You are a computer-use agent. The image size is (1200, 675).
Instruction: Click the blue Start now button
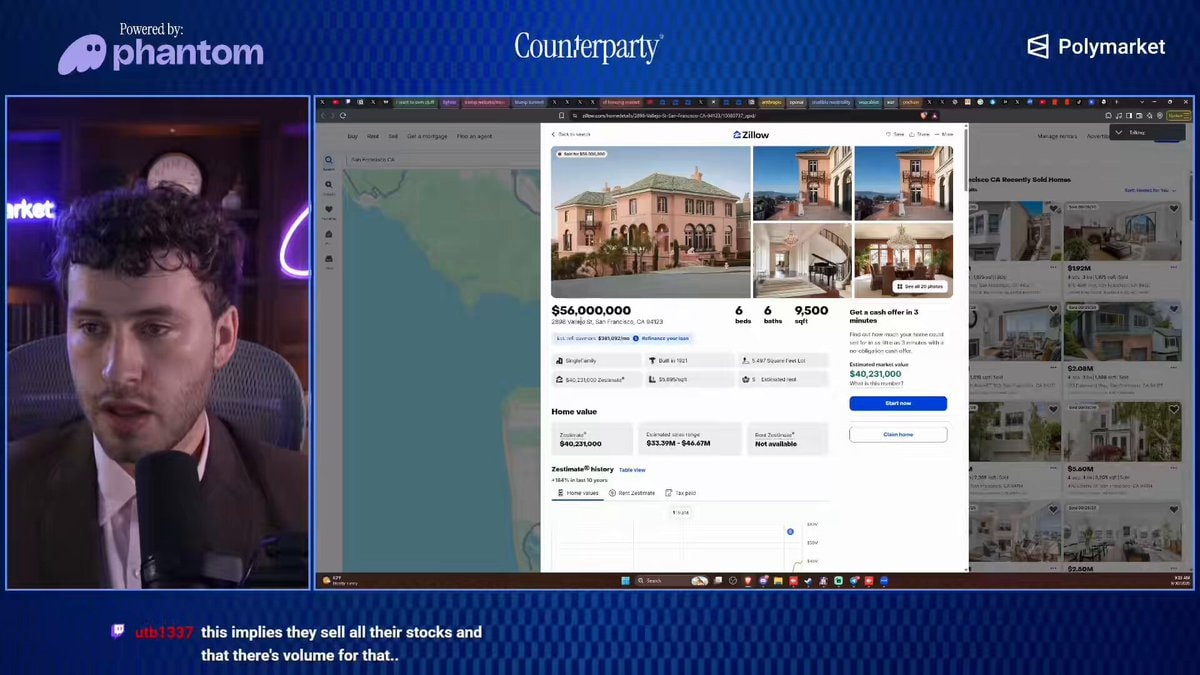click(x=898, y=403)
